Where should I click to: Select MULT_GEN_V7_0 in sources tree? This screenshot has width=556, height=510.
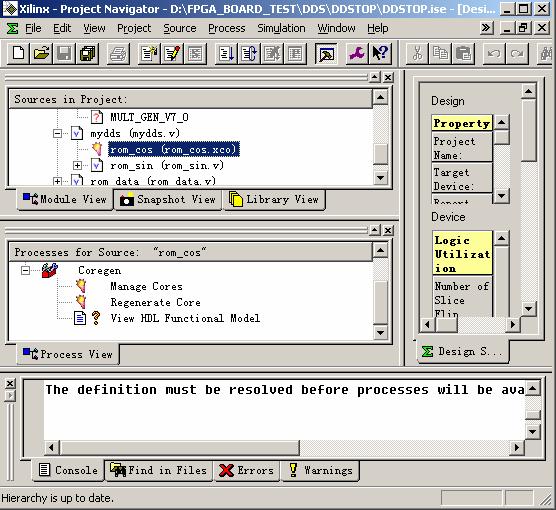(149, 117)
